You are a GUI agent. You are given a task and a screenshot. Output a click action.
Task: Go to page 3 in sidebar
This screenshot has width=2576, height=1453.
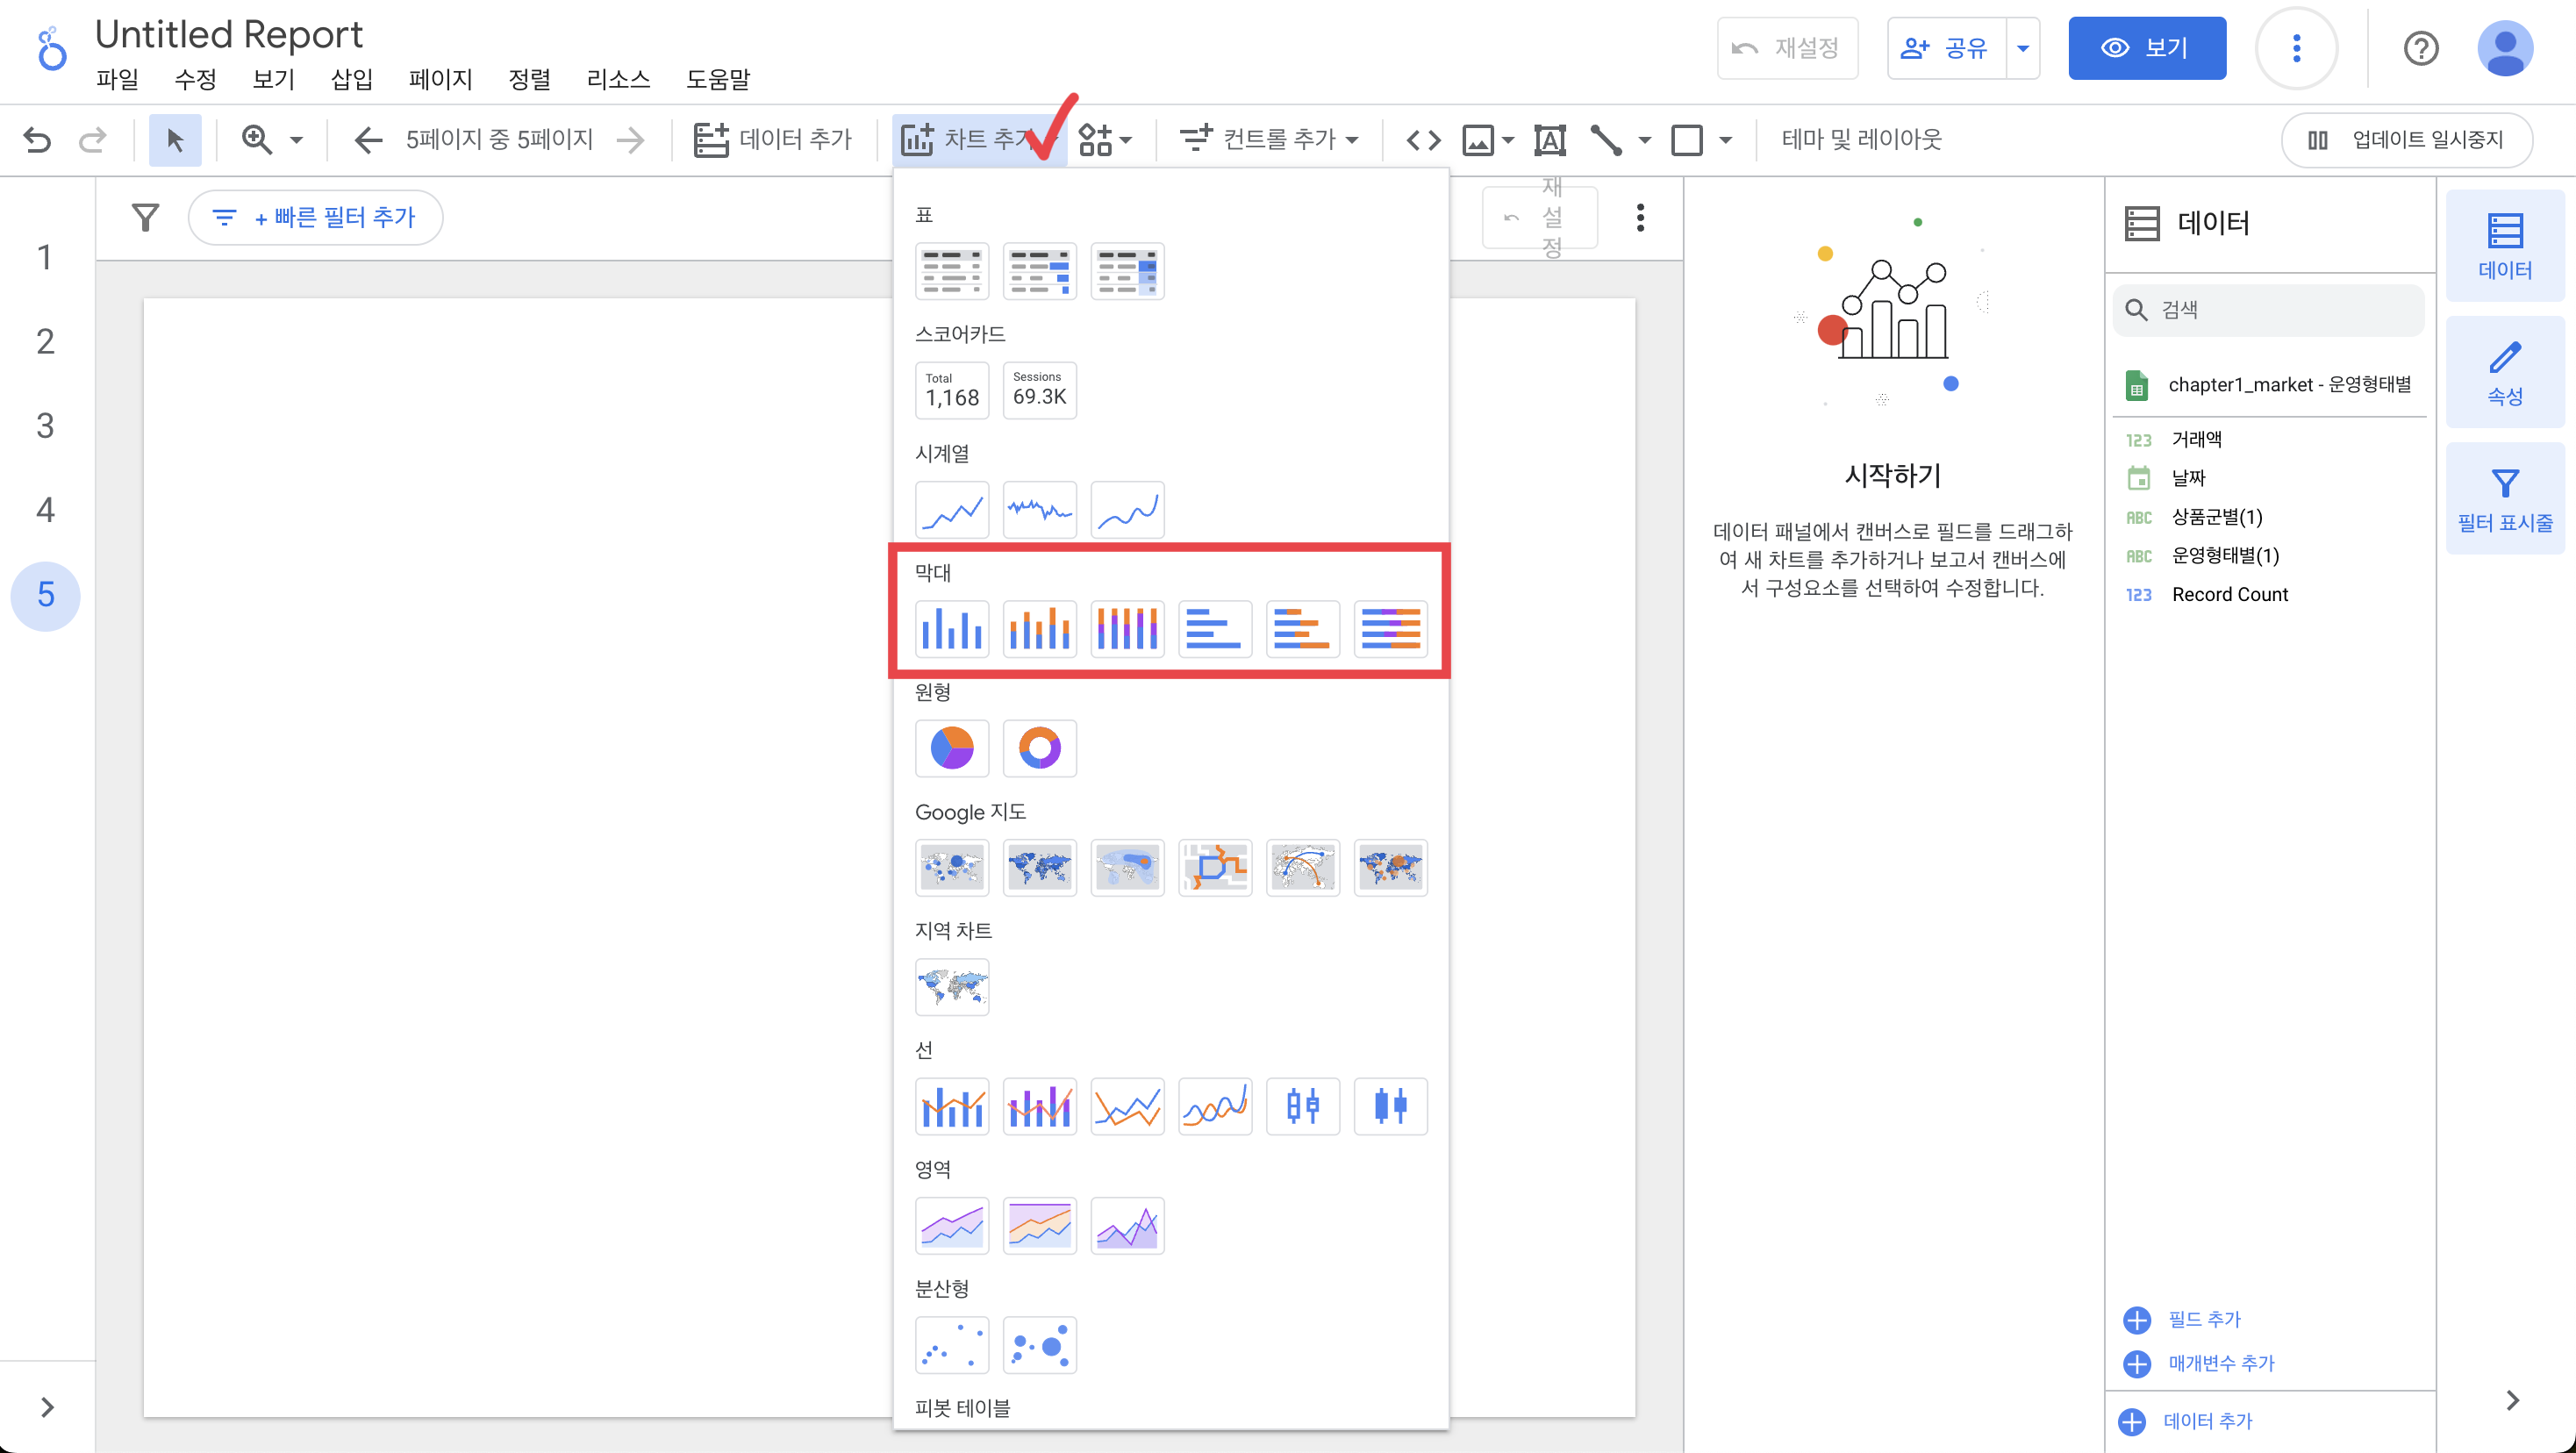(x=45, y=426)
